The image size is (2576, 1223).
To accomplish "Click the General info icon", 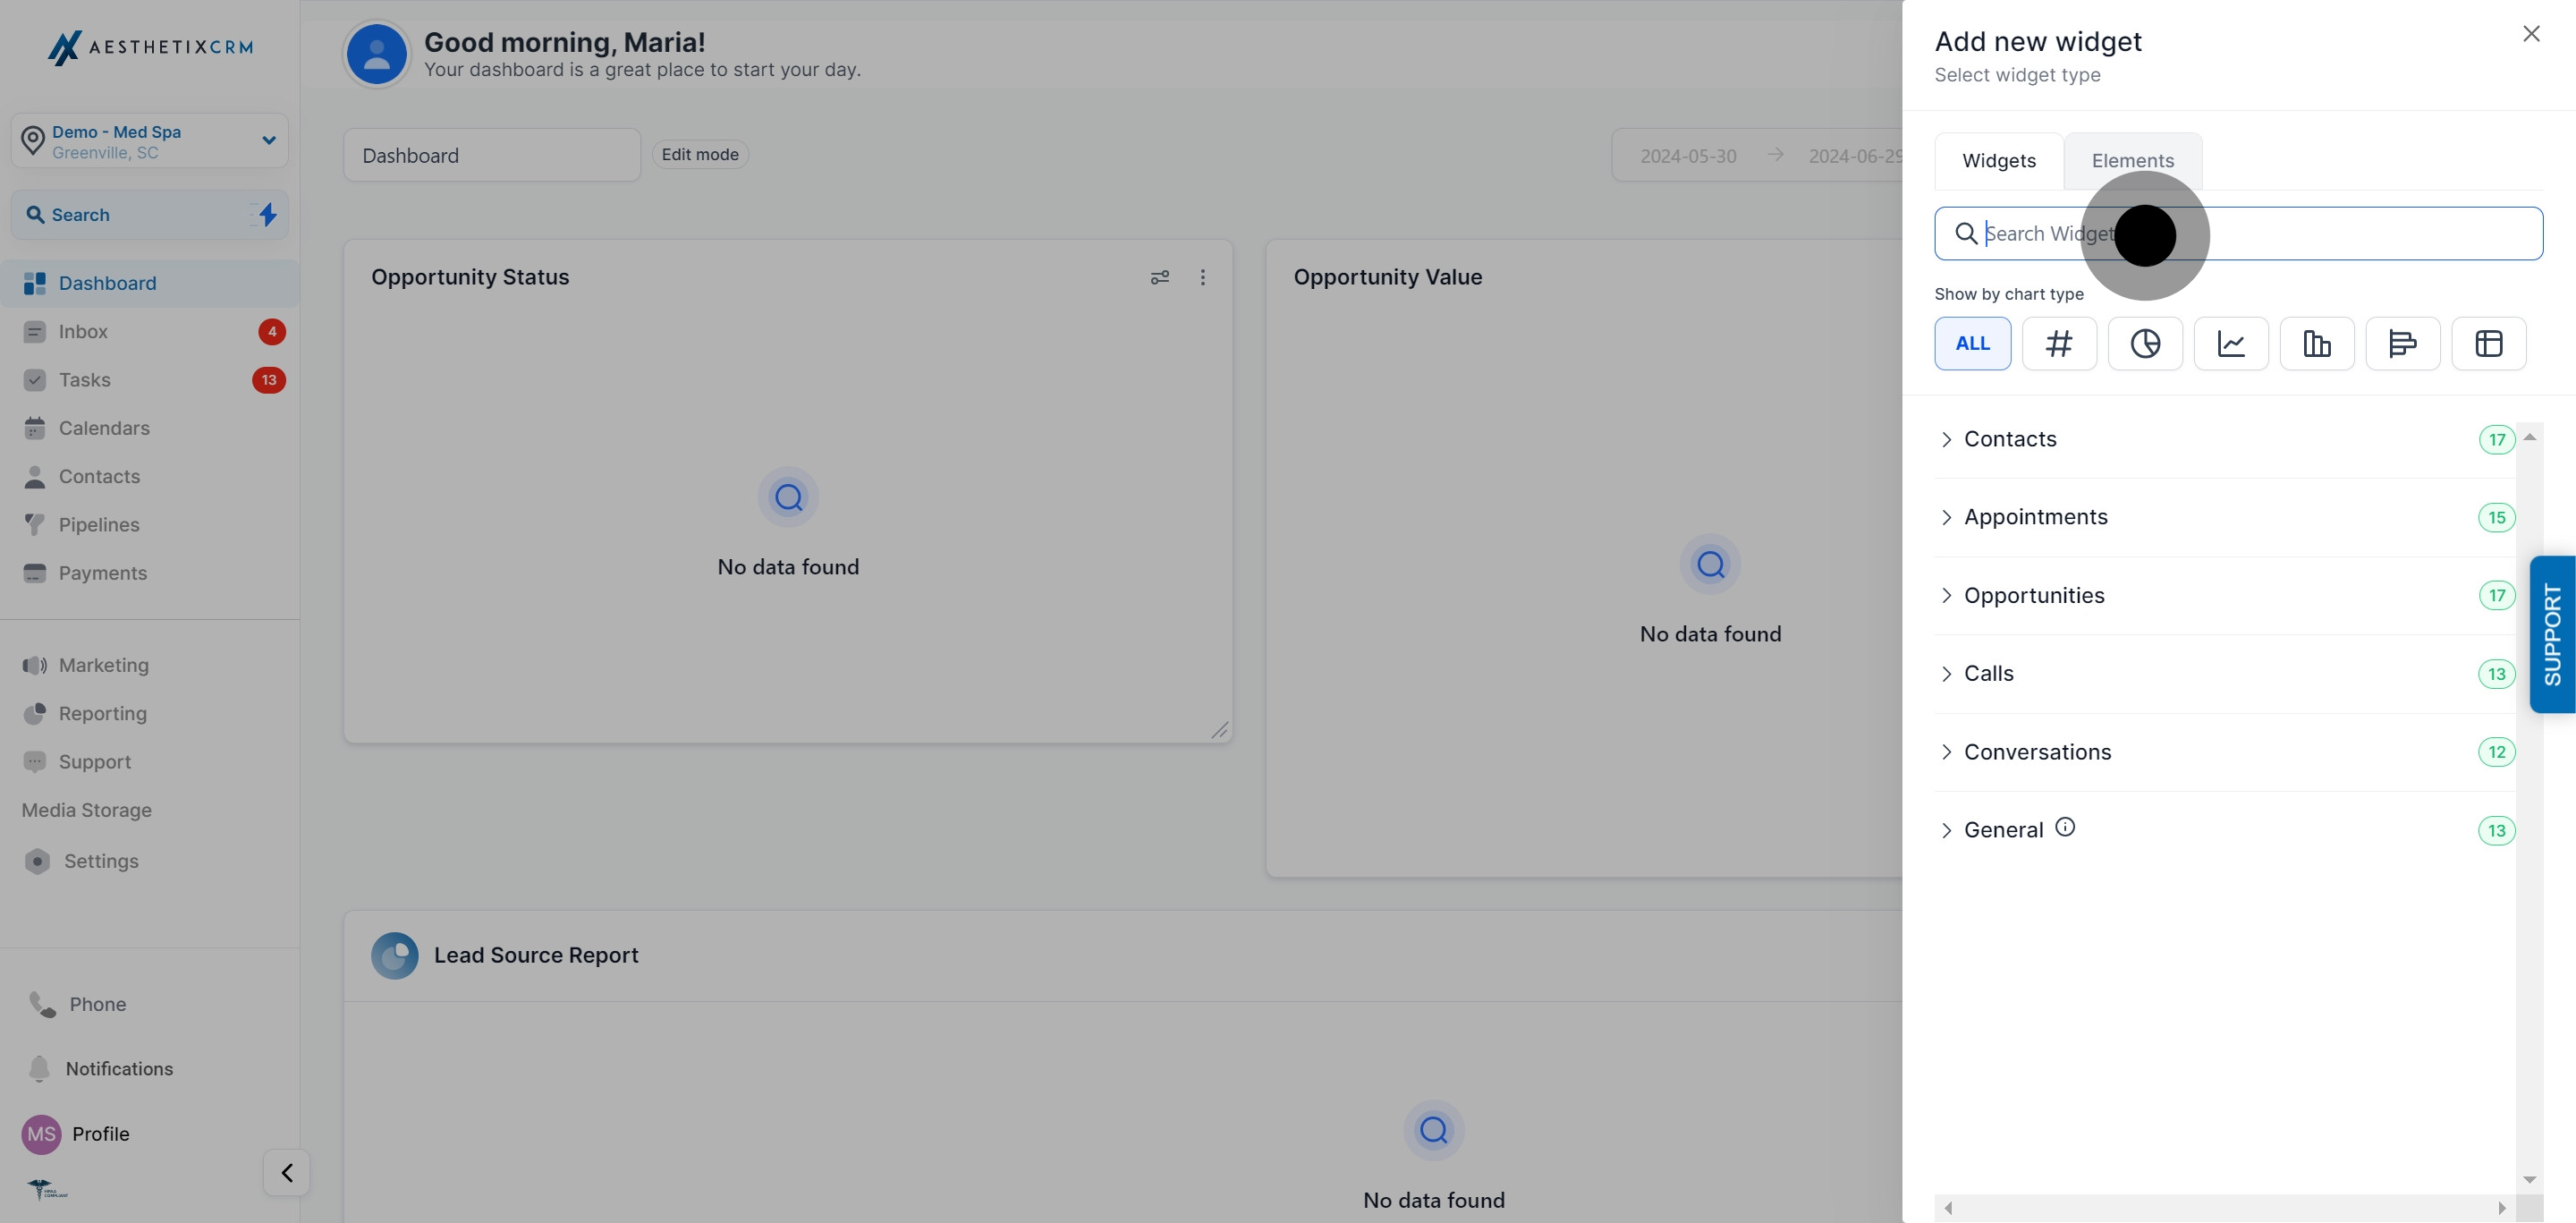I will (x=2064, y=827).
